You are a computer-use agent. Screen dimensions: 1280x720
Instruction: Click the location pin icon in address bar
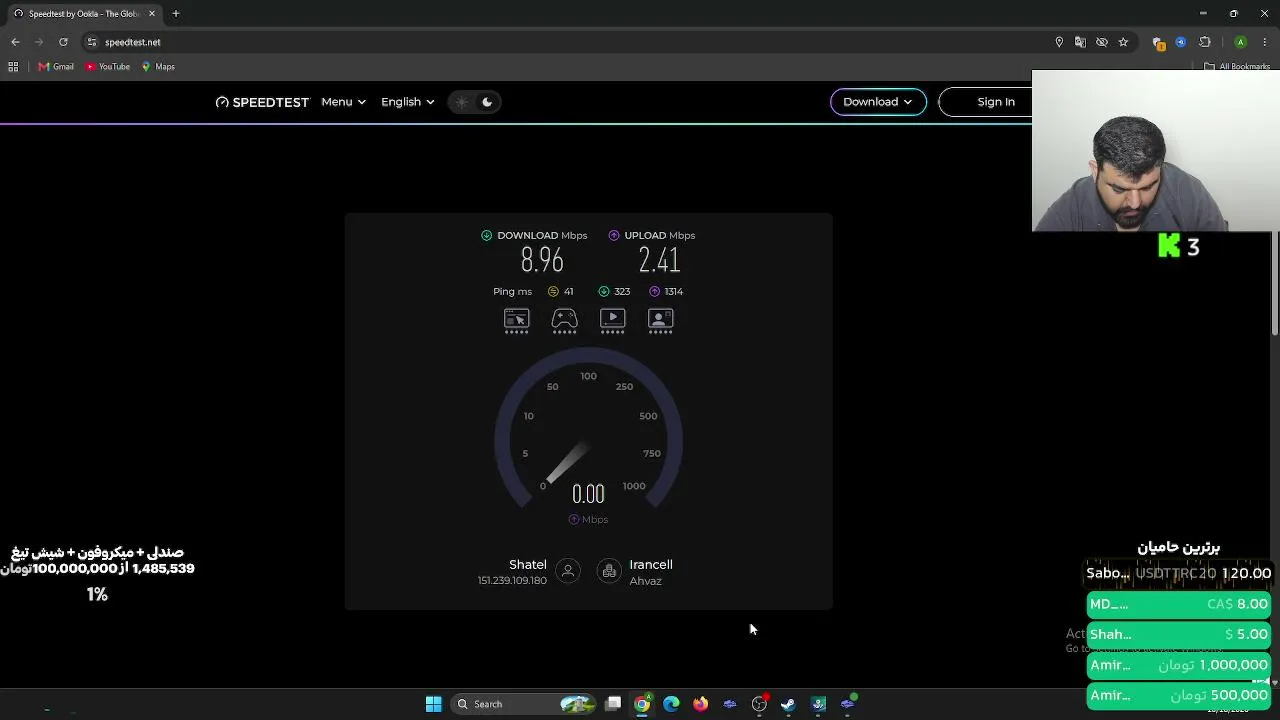[1059, 42]
